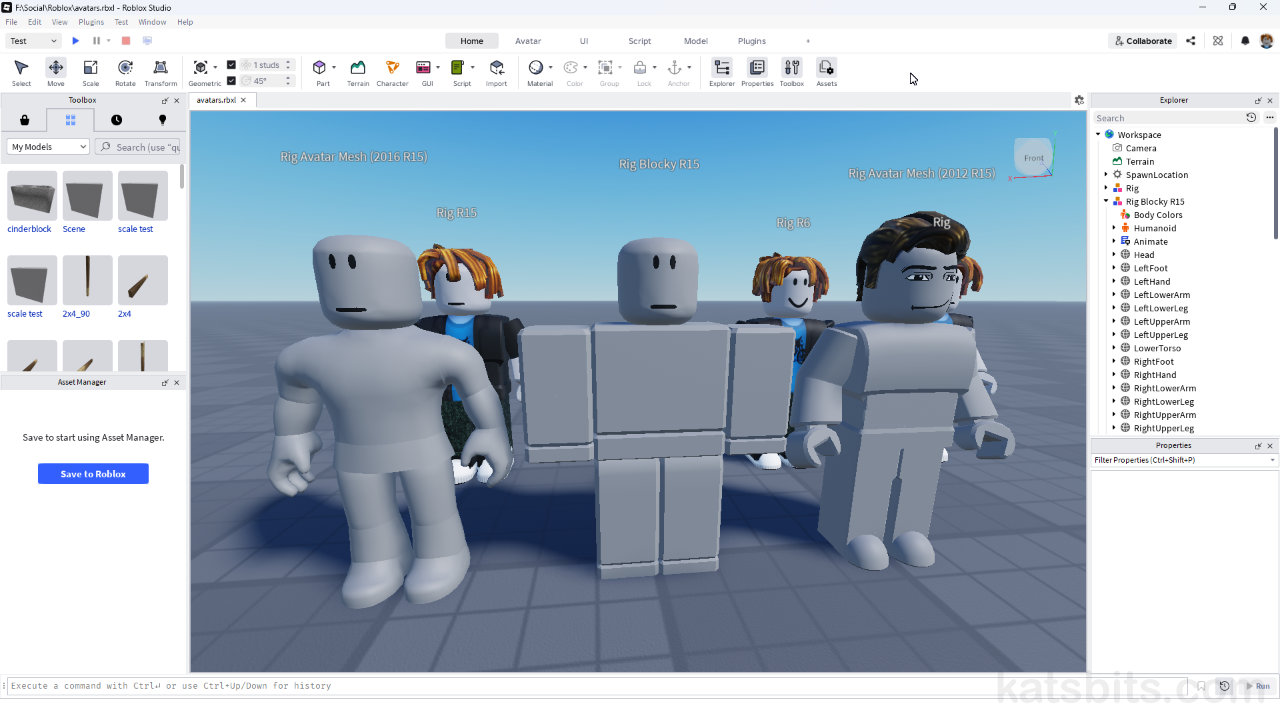The width and height of the screenshot is (1280, 720).
Task: Open the Terrain editor
Action: tap(358, 72)
